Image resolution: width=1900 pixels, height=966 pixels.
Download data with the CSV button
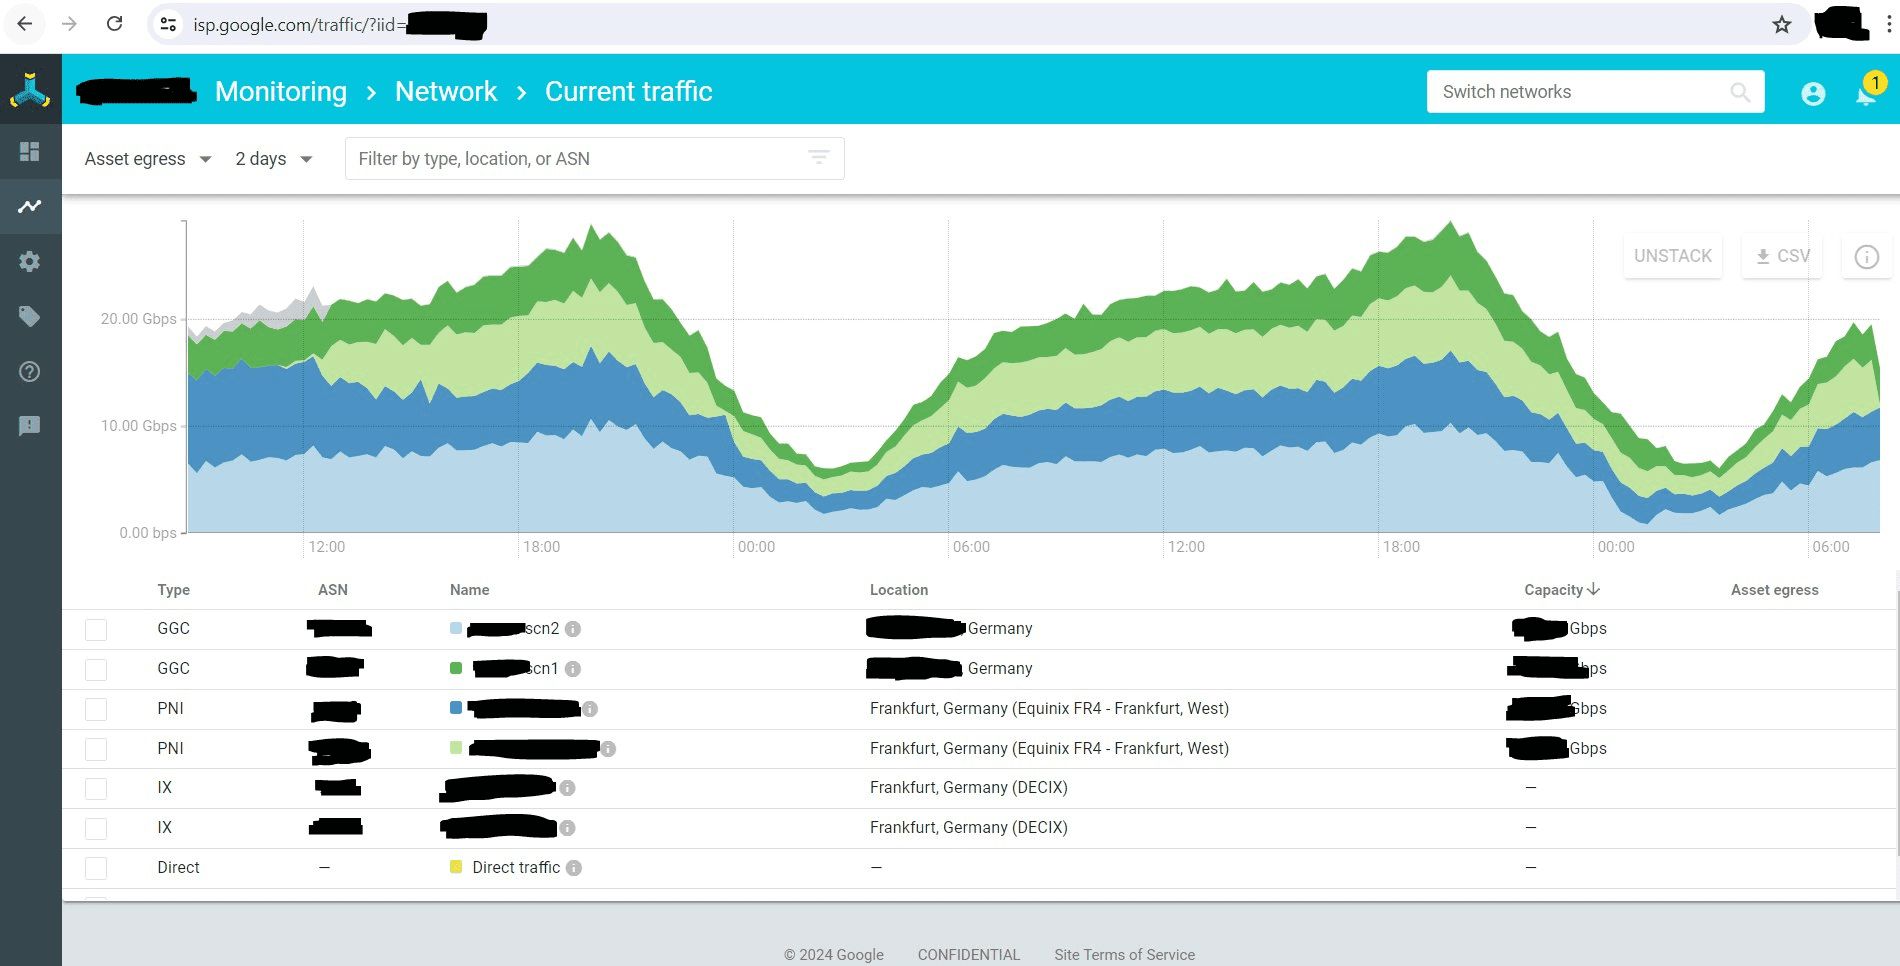[x=1783, y=256]
